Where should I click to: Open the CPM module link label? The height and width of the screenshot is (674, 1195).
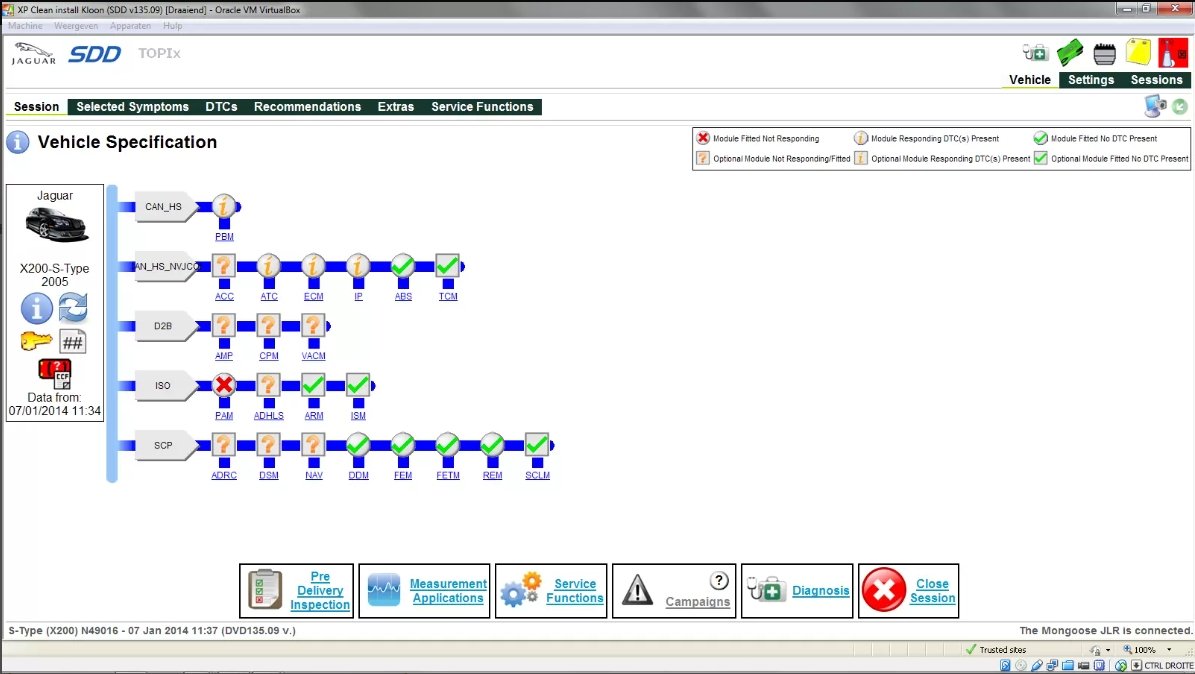[x=269, y=356]
